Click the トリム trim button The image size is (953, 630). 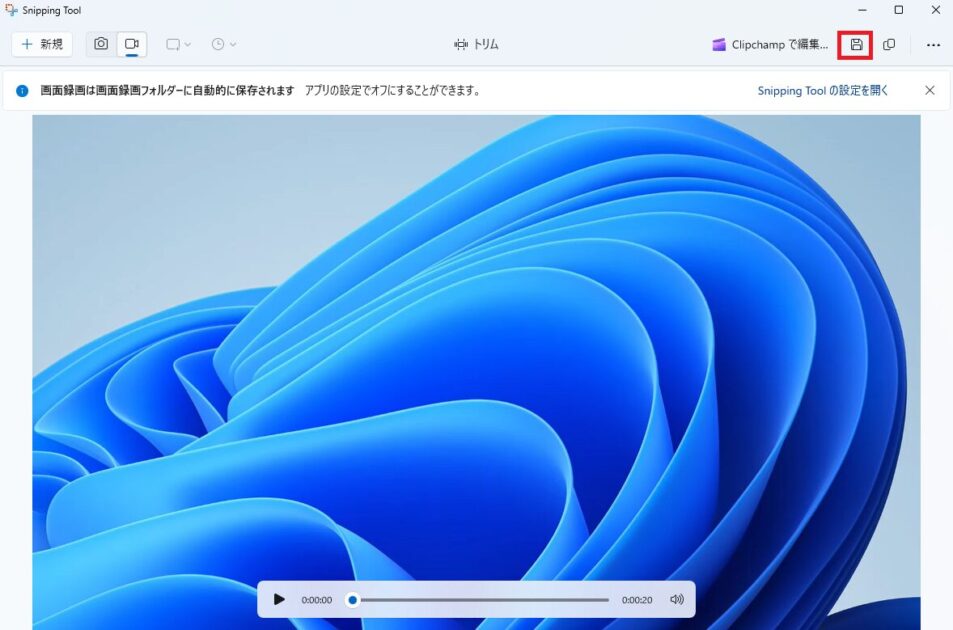[x=476, y=44]
